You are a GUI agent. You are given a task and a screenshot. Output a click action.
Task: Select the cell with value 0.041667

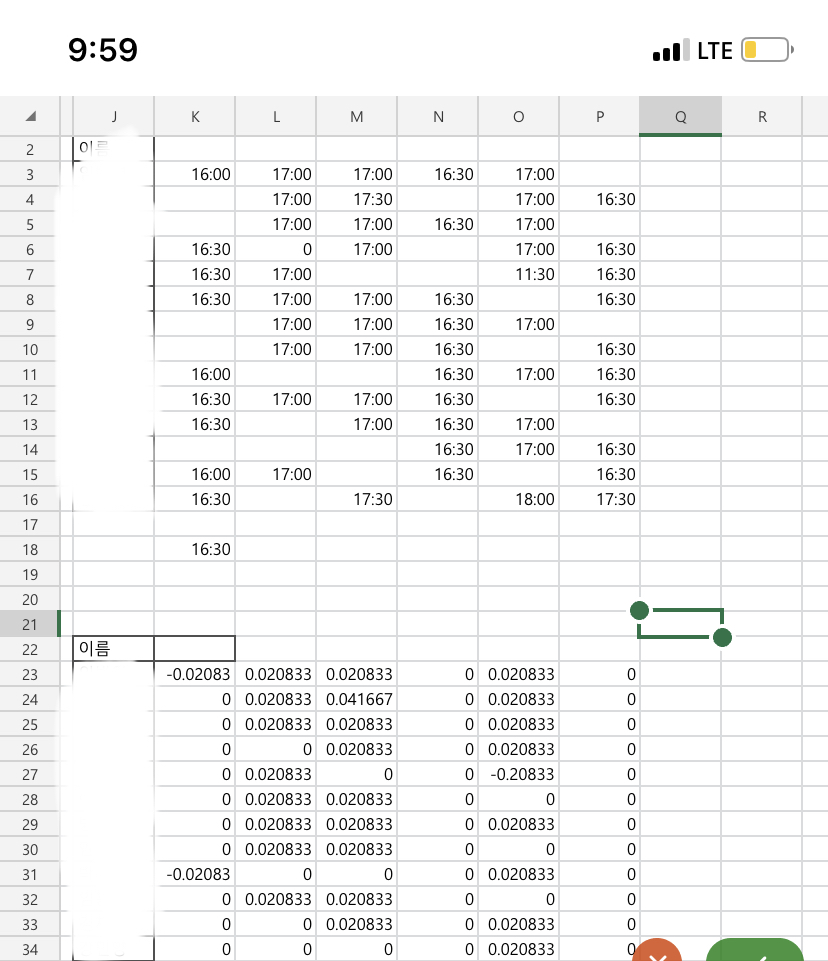pyautogui.click(x=357, y=699)
